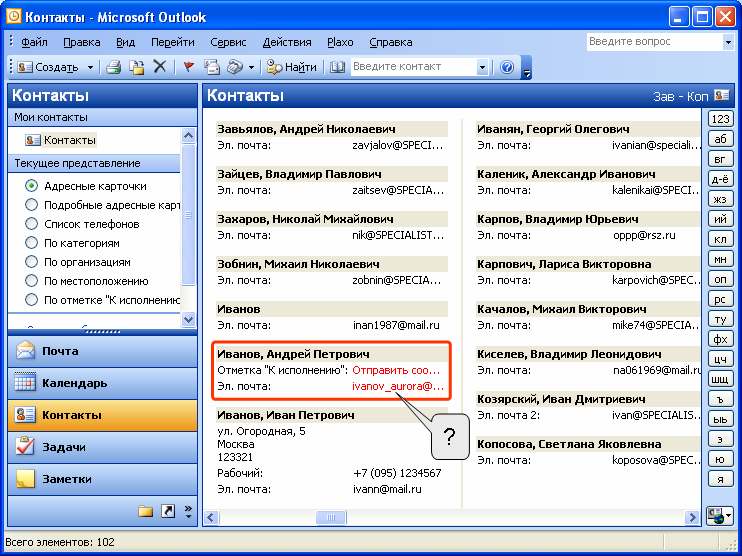
Task: Open Заметки in the navigation pane
Action: (x=102, y=479)
